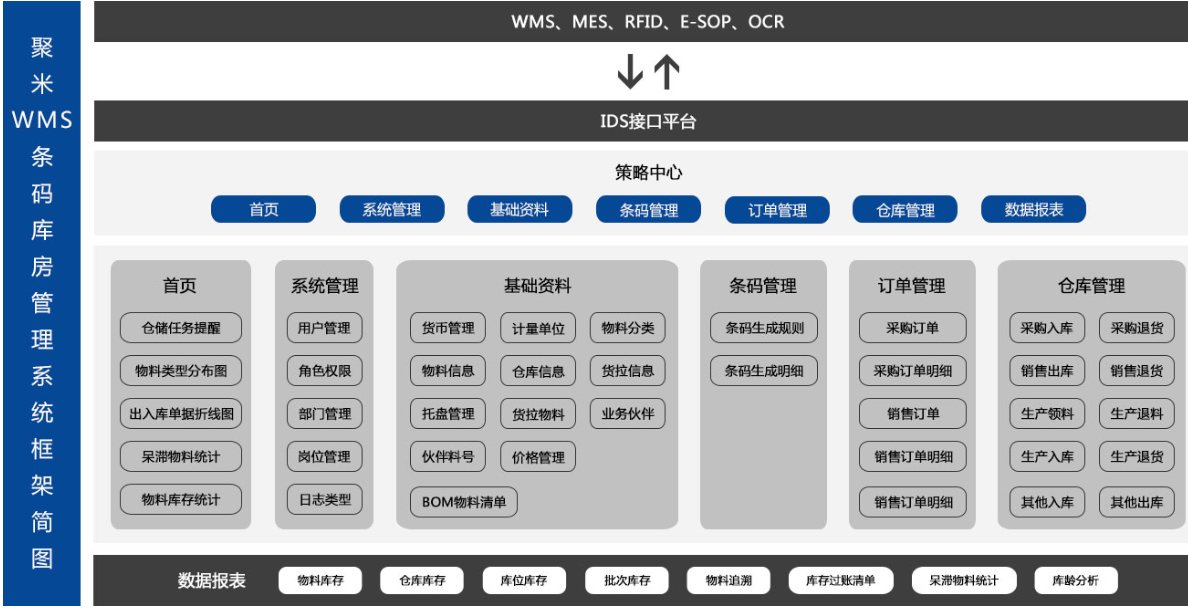Click the 仓库管理 gray panel heading
This screenshot has width=1188, height=610.
click(x=1092, y=286)
